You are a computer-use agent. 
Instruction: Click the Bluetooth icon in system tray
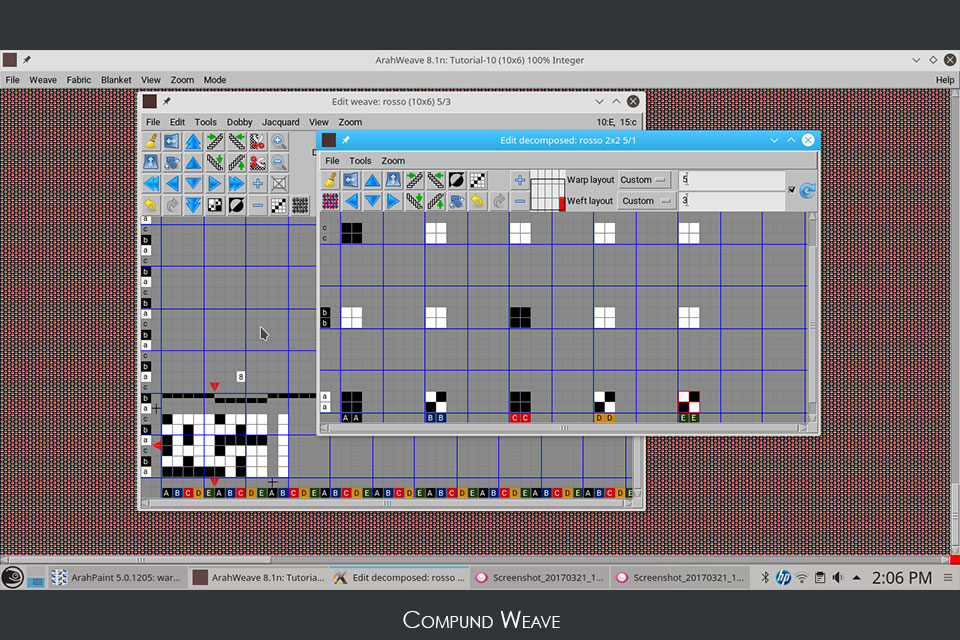coord(765,578)
